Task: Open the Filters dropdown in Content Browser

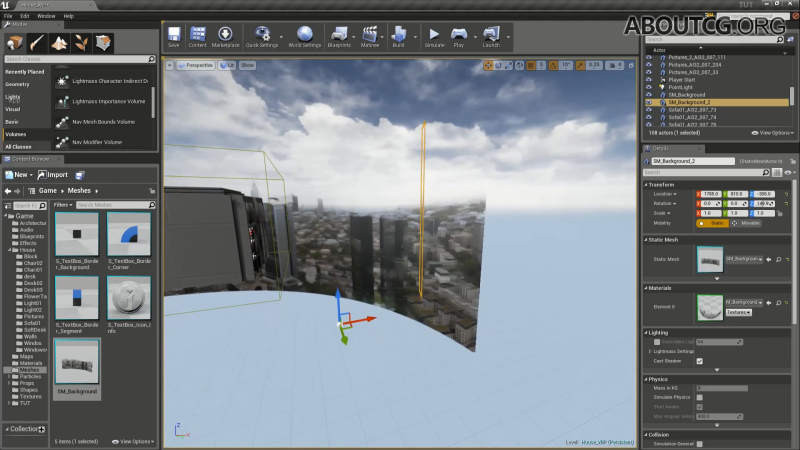Action: (63, 205)
